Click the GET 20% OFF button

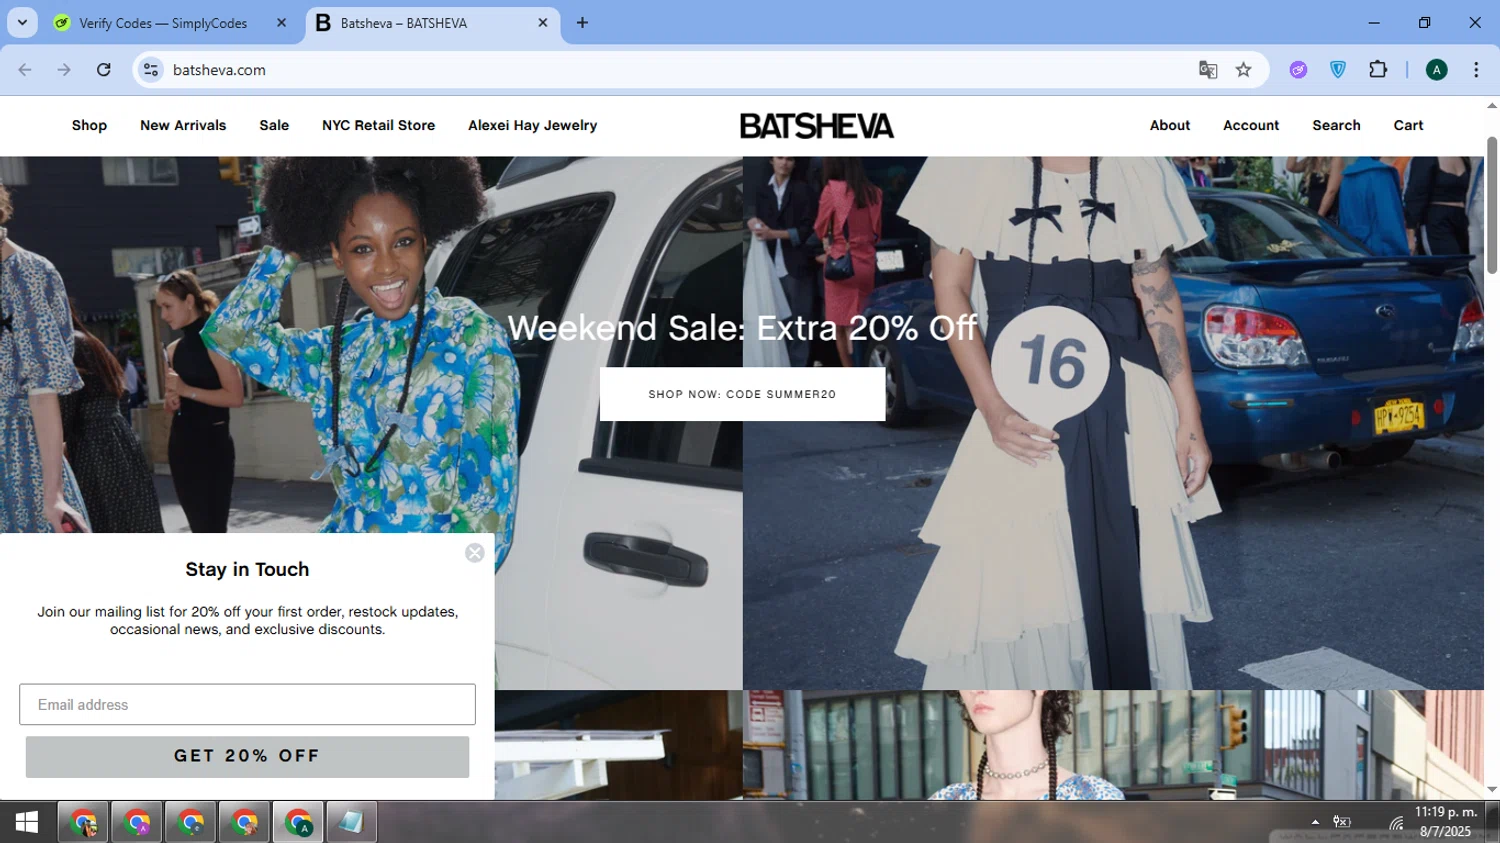click(247, 756)
